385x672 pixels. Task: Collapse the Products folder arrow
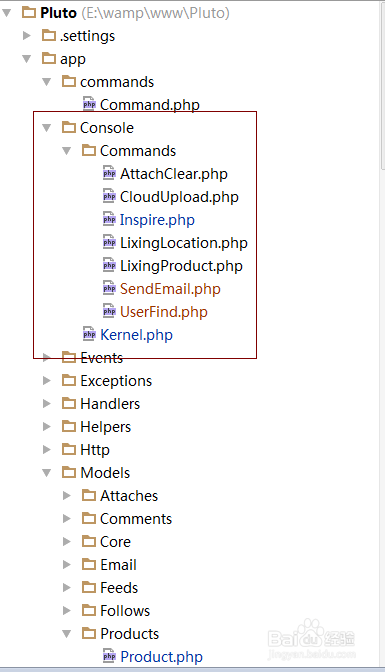click(x=66, y=633)
